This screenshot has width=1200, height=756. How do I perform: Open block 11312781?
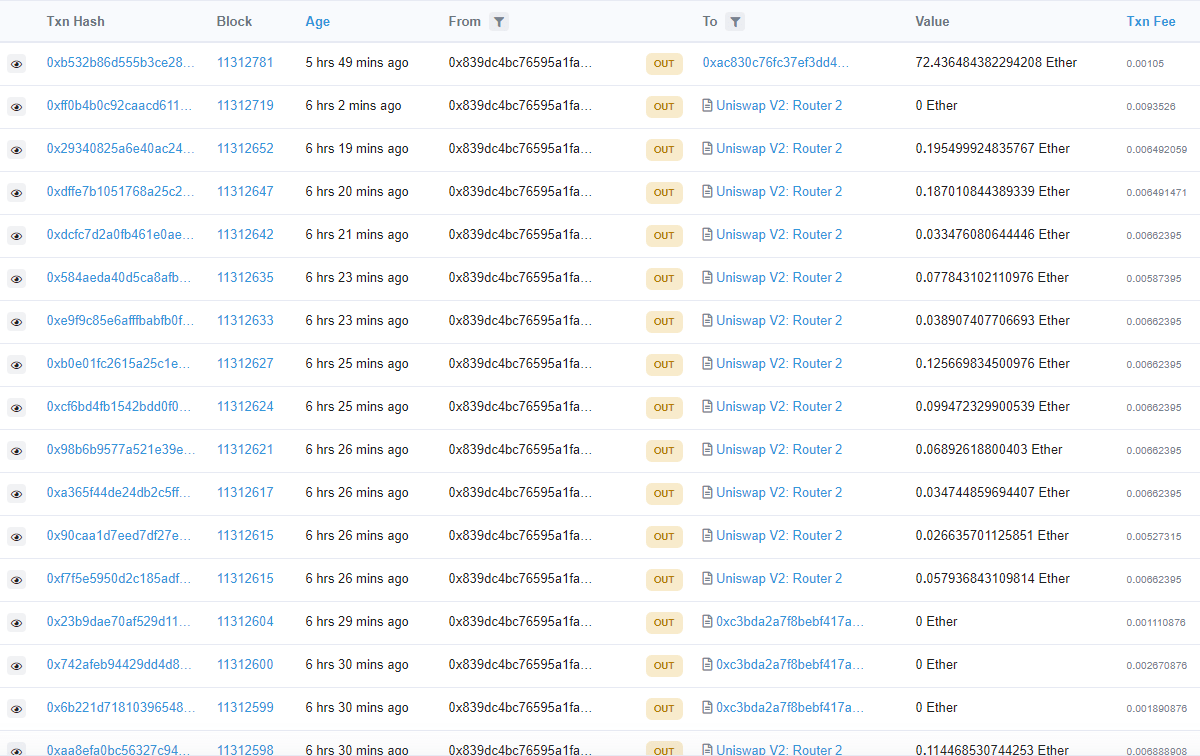245,62
